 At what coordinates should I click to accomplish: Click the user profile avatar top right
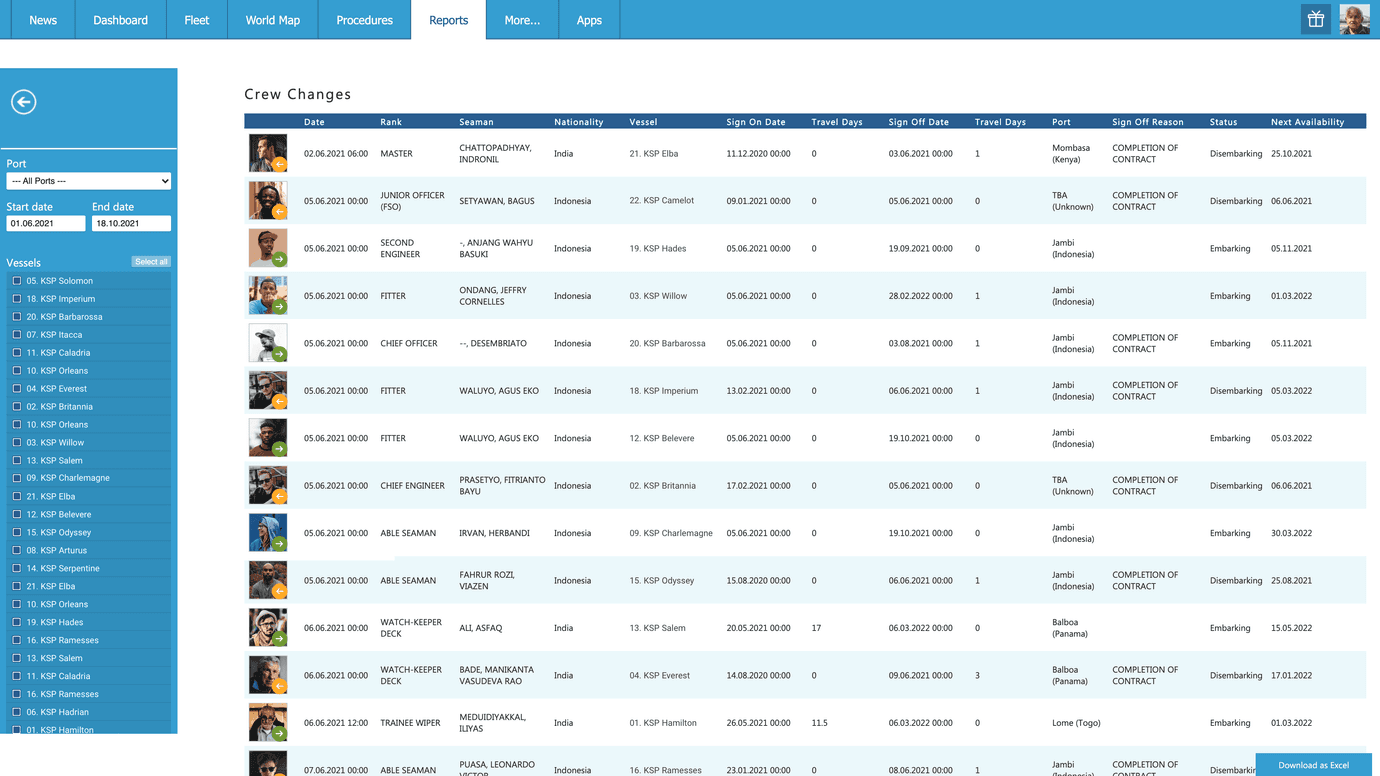pos(1355,19)
